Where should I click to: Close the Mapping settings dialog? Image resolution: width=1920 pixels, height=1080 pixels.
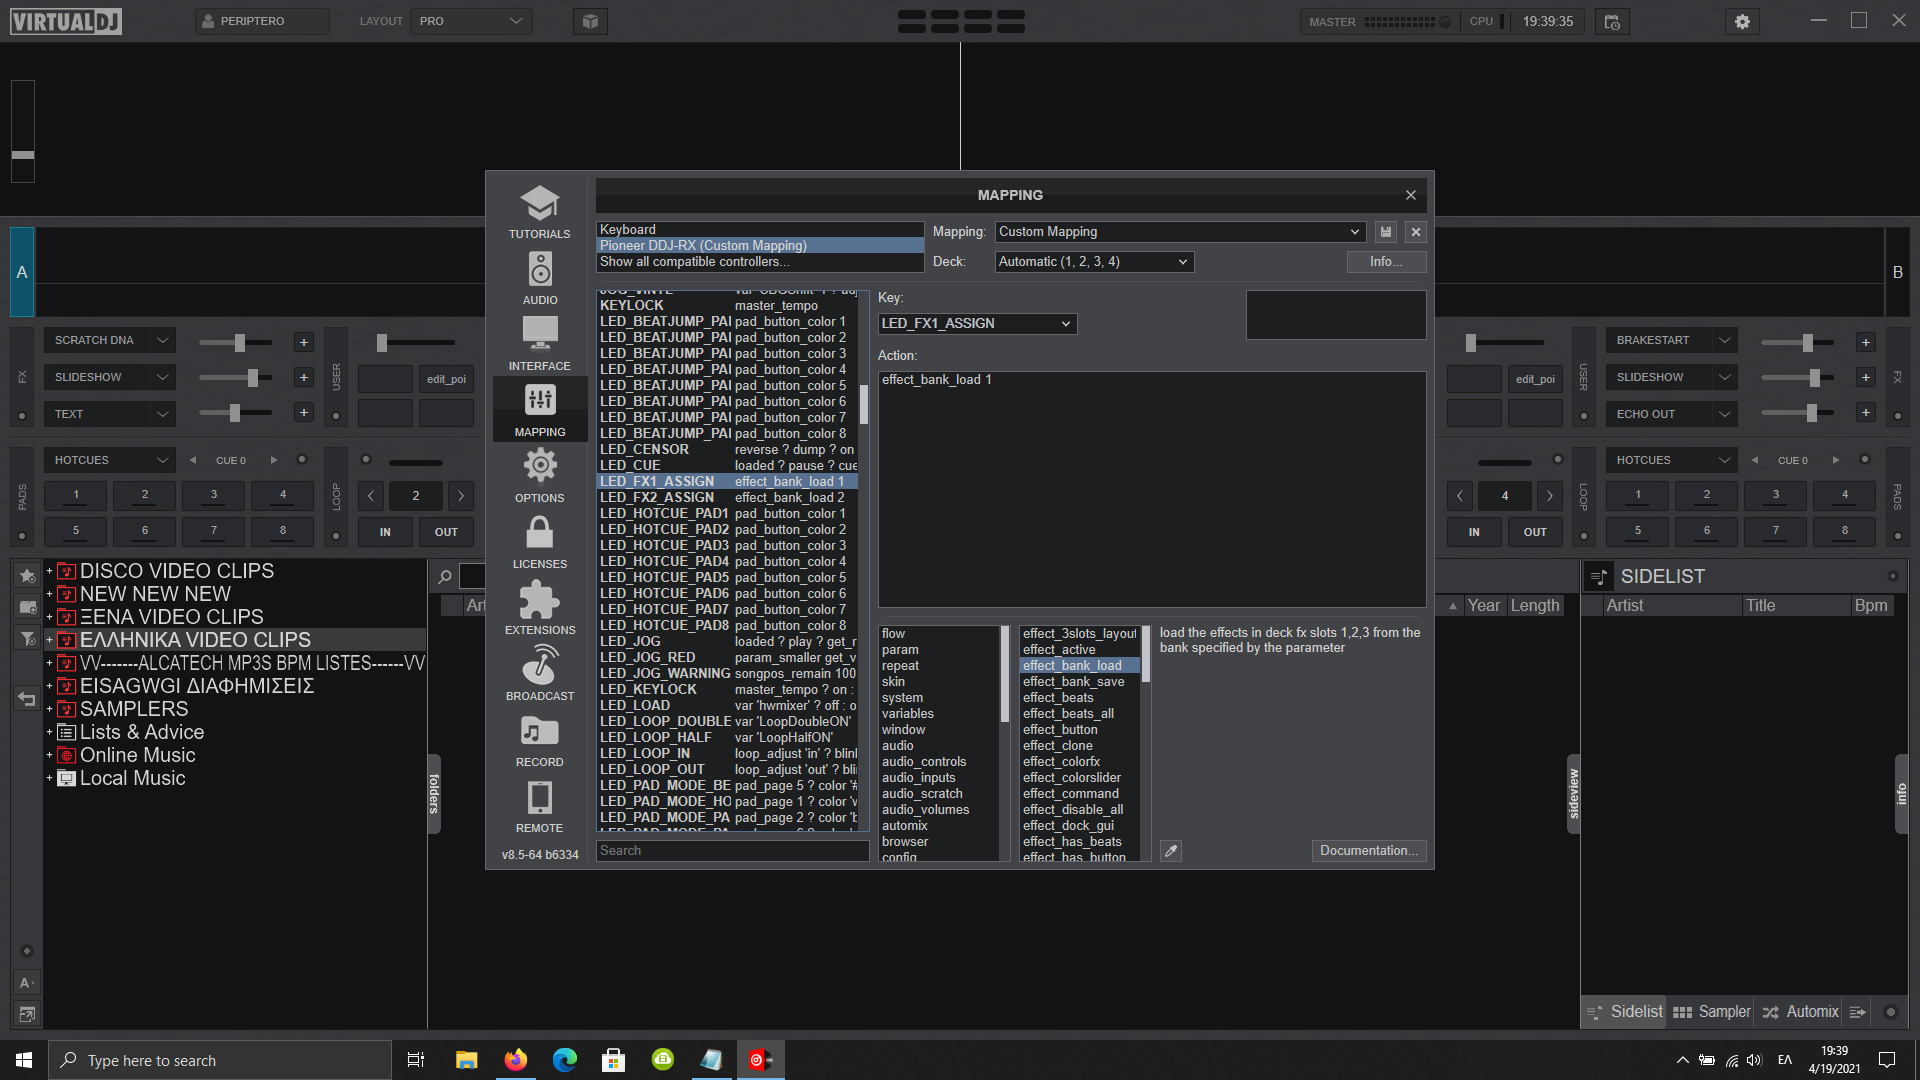1411,195
